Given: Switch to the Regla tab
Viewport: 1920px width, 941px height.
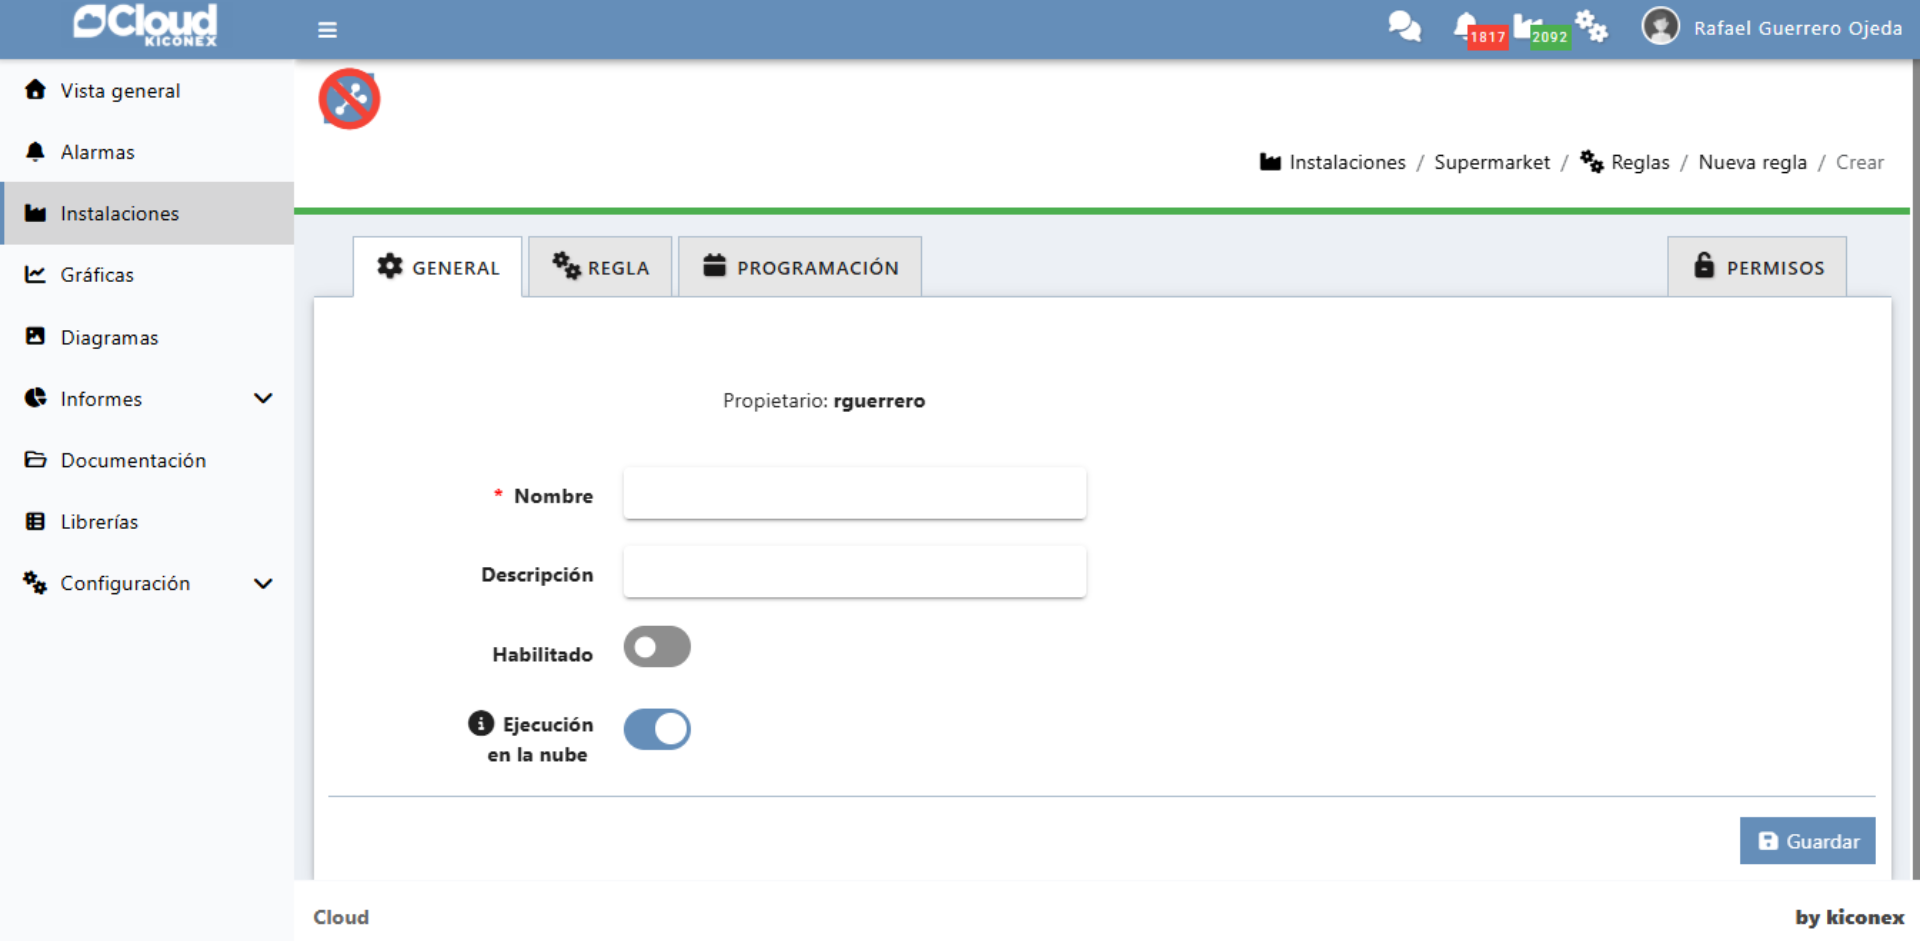Looking at the screenshot, I should coord(600,268).
